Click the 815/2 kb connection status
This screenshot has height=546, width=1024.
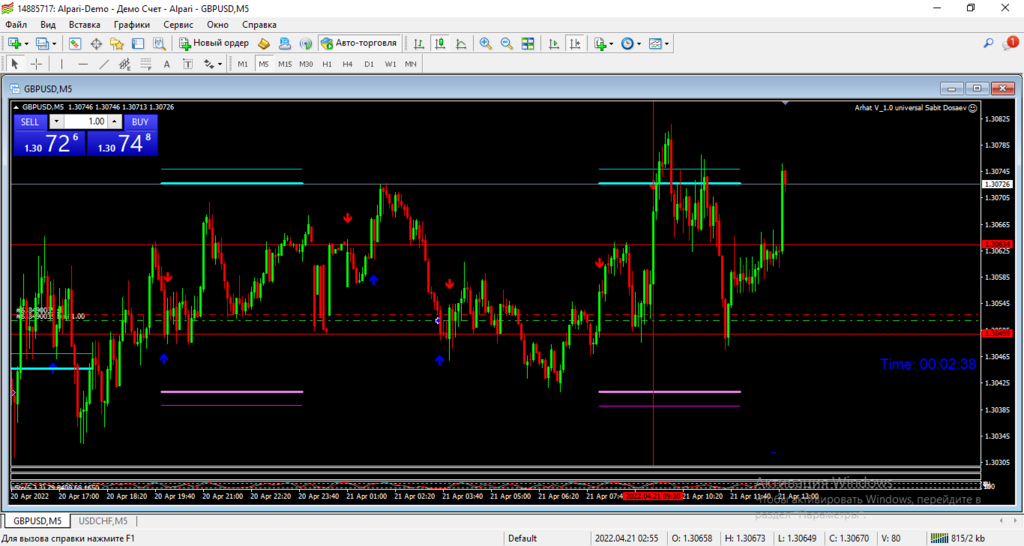[957, 538]
